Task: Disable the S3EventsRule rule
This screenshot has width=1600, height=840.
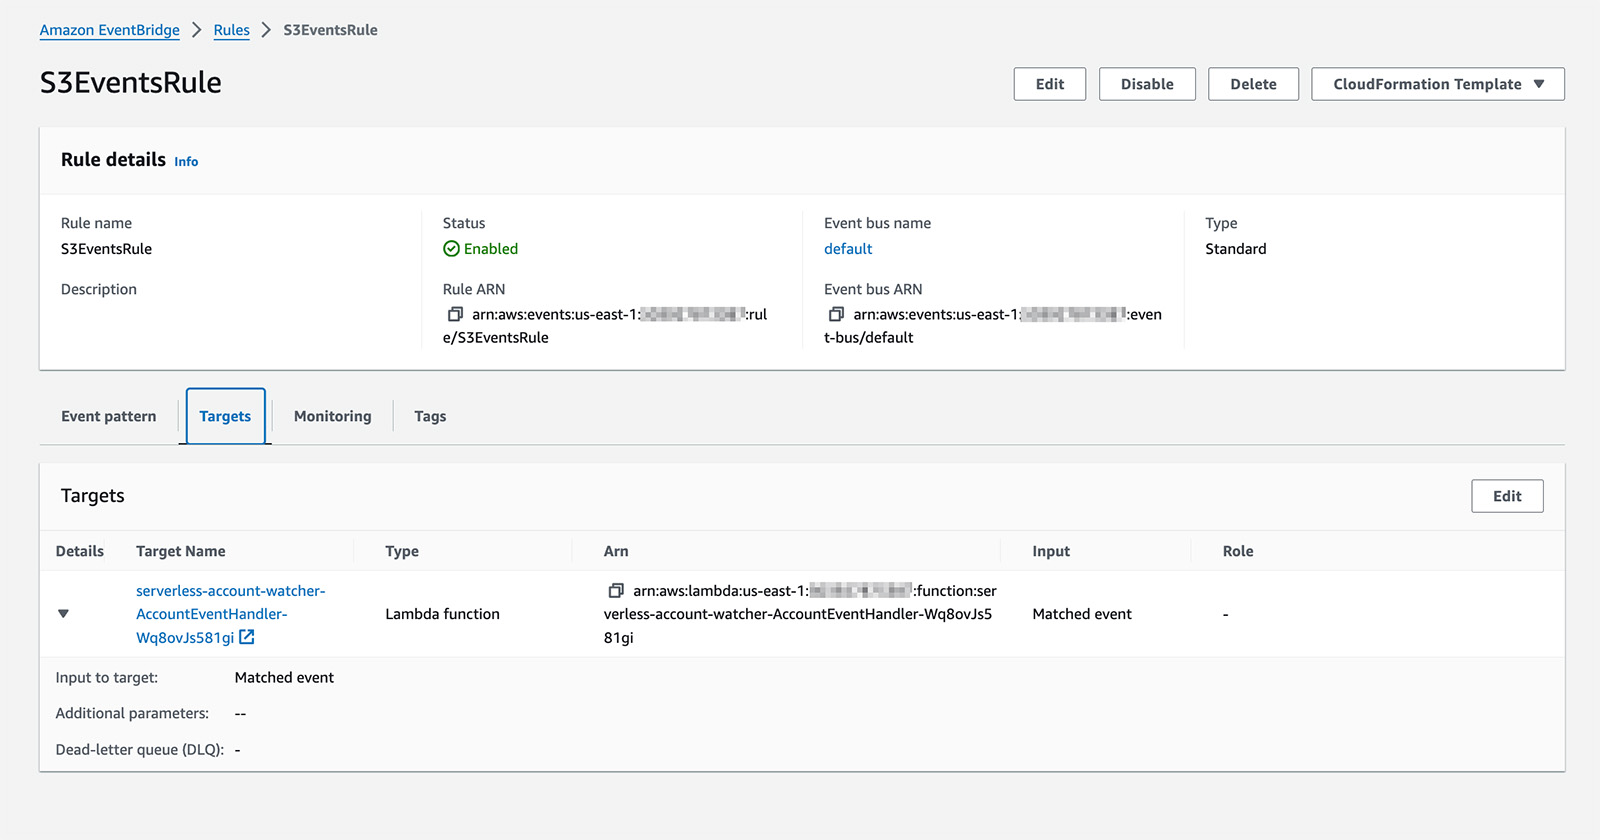Action: point(1146,84)
